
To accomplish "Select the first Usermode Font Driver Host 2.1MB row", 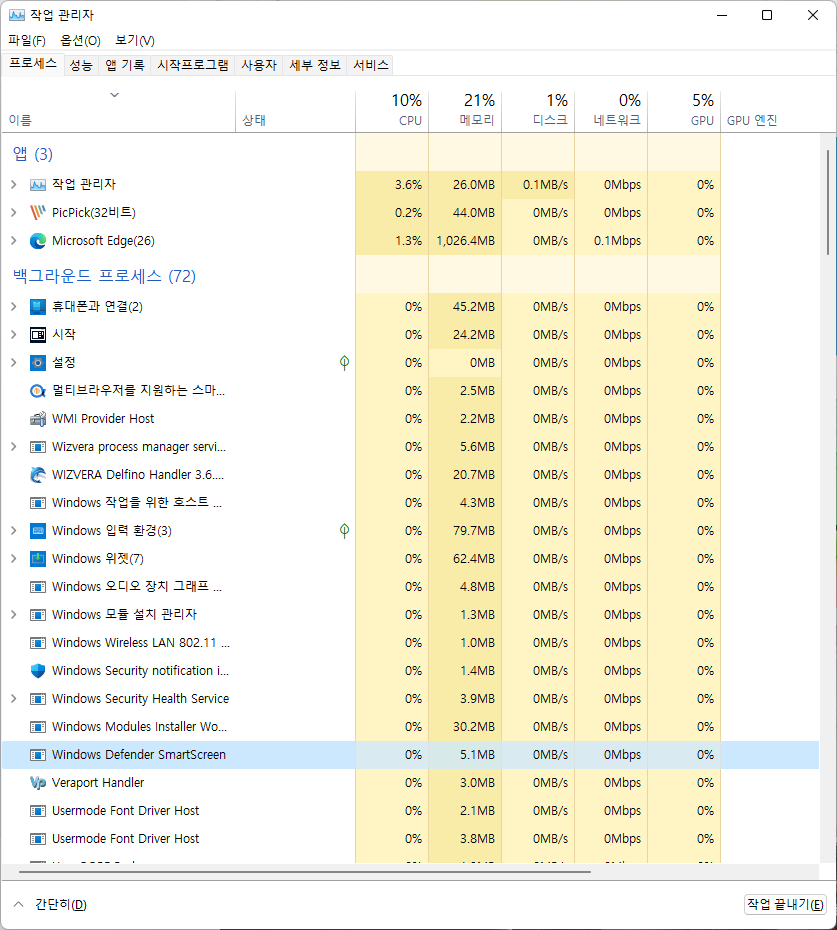I will [410, 811].
